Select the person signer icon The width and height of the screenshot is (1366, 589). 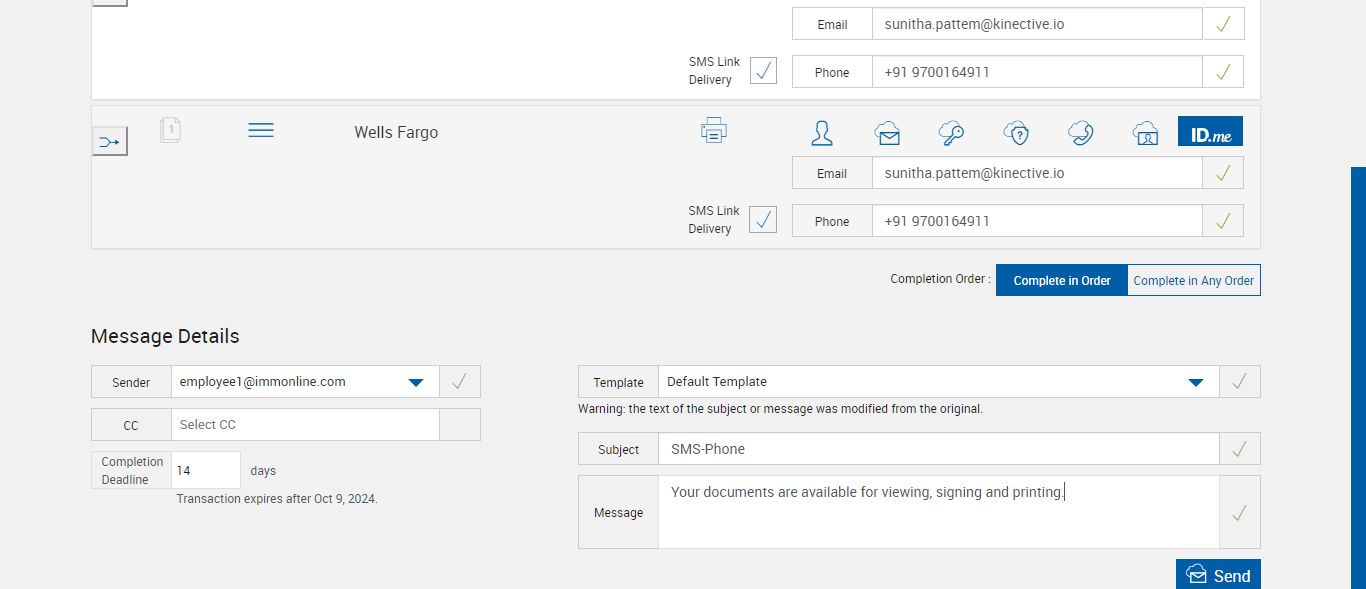pyautogui.click(x=822, y=132)
